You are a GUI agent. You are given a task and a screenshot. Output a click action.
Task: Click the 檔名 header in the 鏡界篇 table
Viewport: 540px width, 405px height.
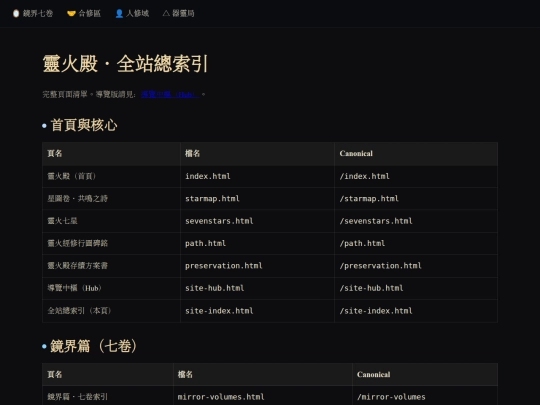tap(263, 374)
